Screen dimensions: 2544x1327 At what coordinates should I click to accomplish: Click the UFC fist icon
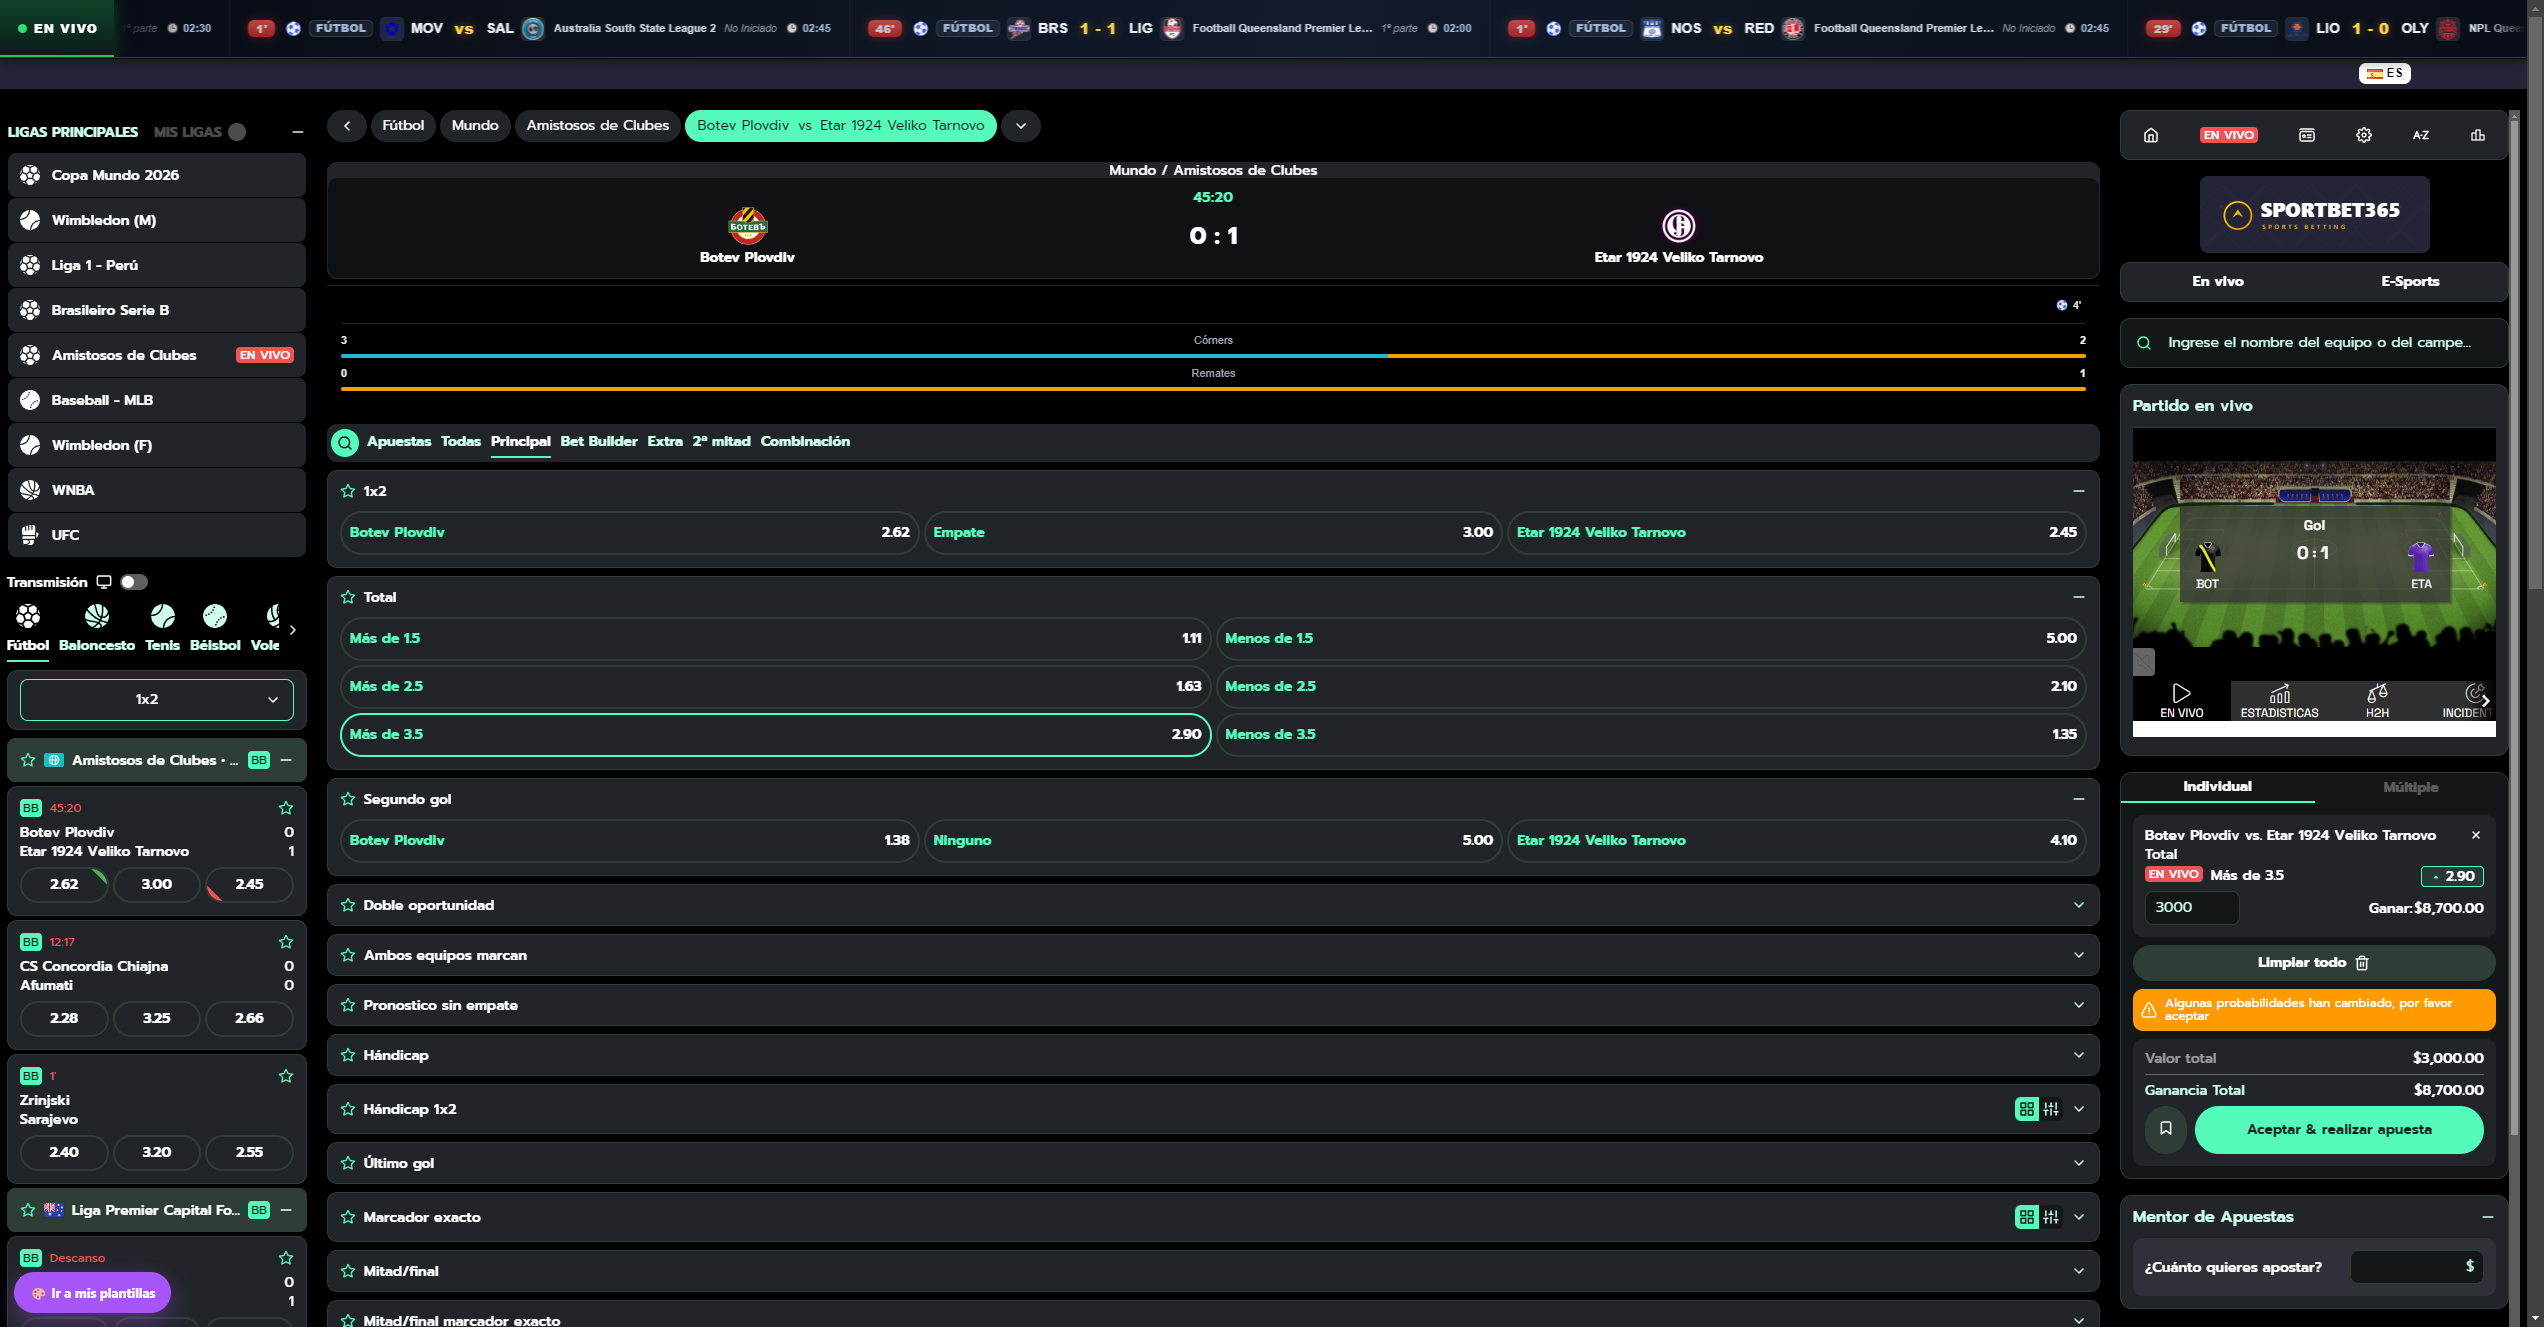tap(30, 535)
